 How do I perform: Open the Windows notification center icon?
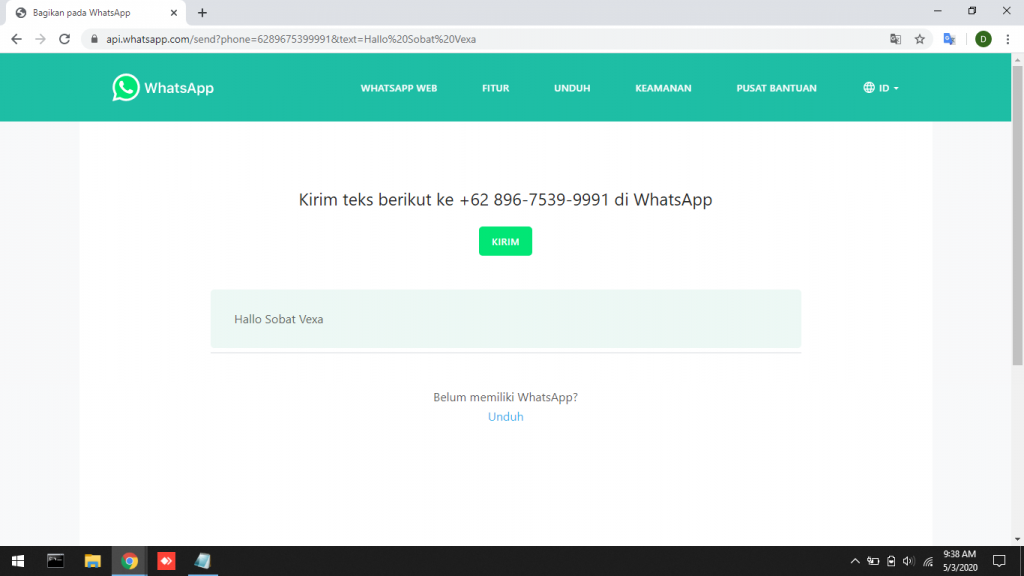click(999, 561)
